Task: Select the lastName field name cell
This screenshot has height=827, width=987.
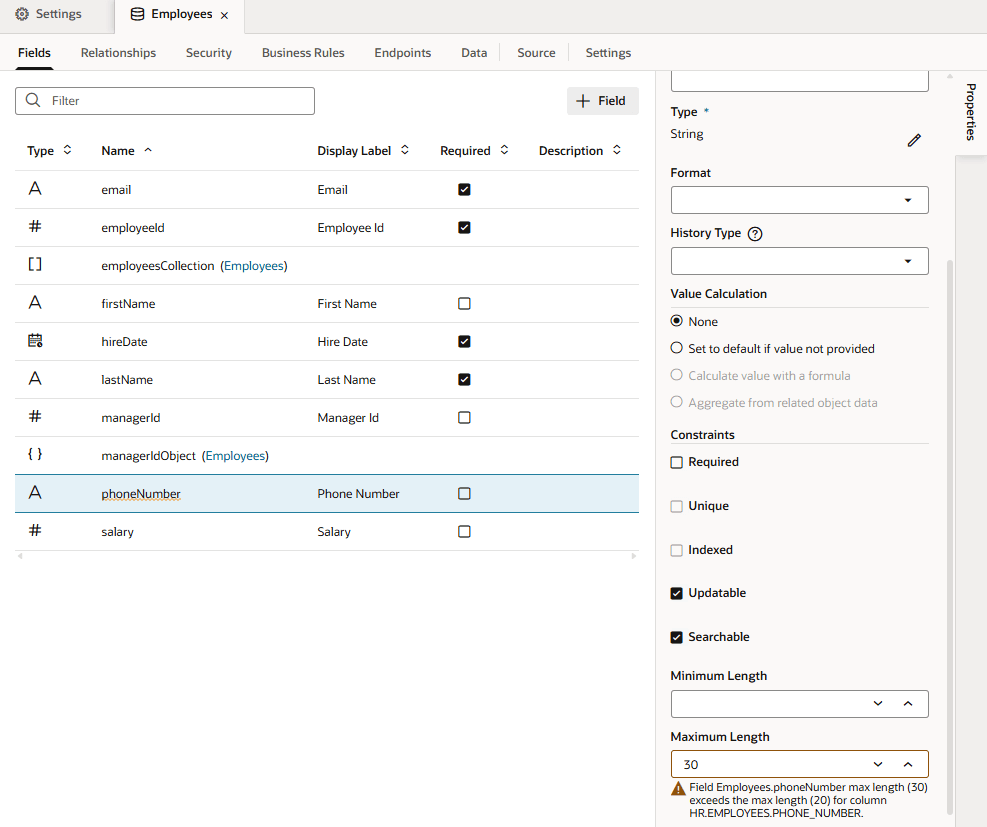Action: pyautogui.click(x=127, y=380)
